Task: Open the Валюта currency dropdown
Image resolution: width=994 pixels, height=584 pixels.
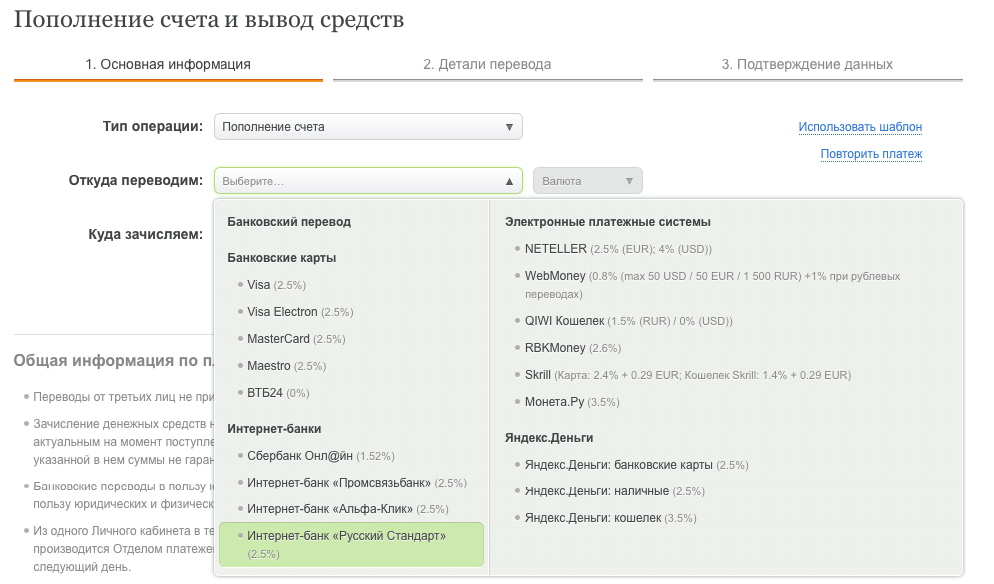Action: pos(587,181)
